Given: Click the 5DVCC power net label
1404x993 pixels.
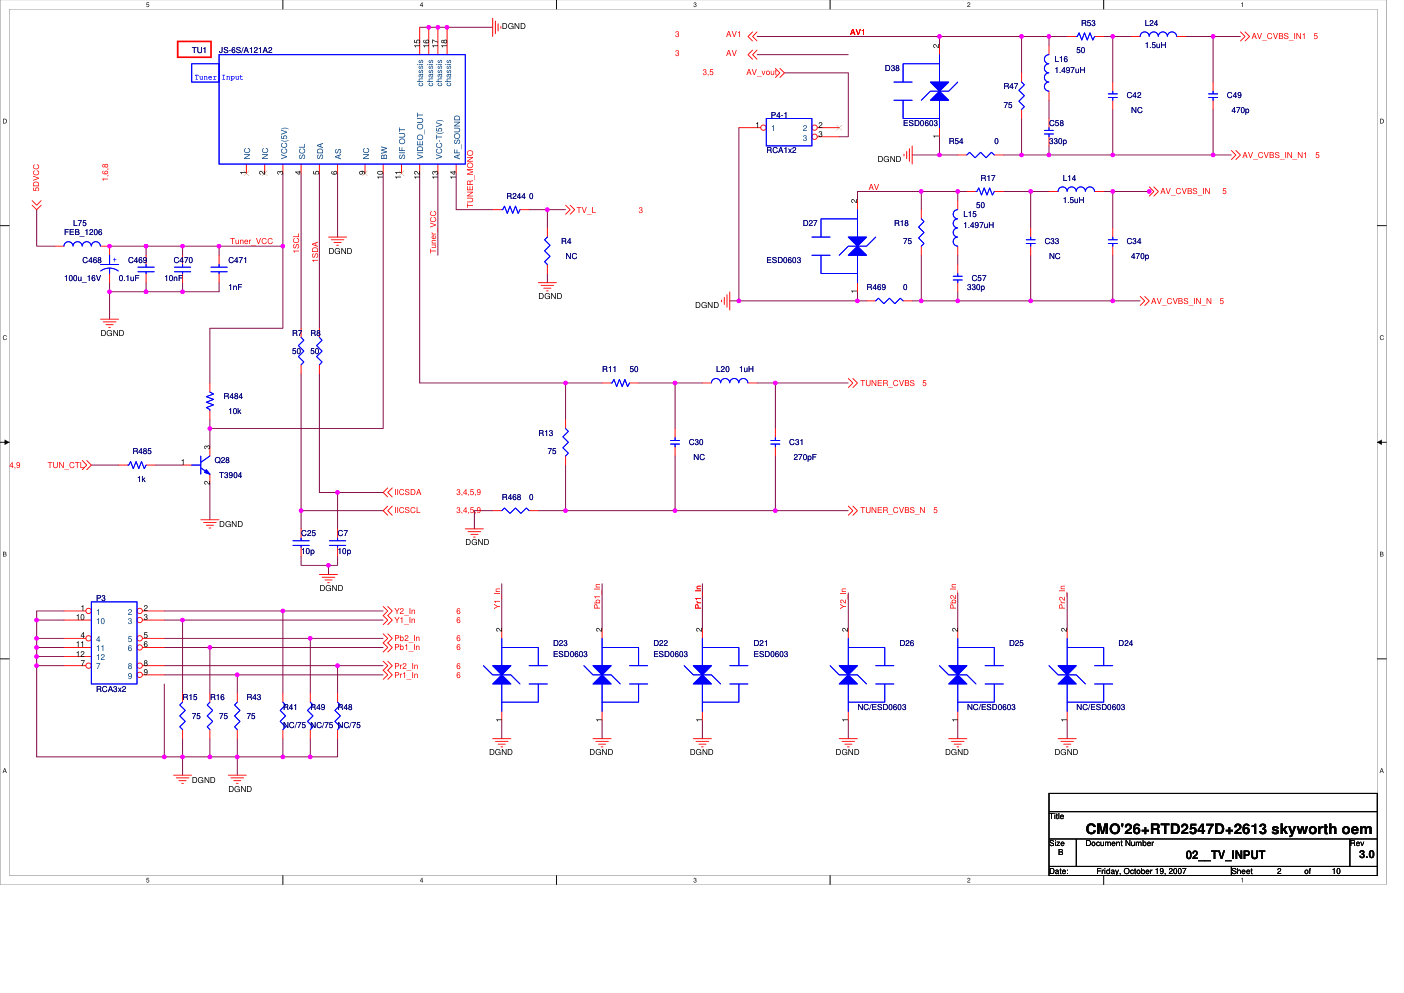Looking at the screenshot, I should point(36,178).
